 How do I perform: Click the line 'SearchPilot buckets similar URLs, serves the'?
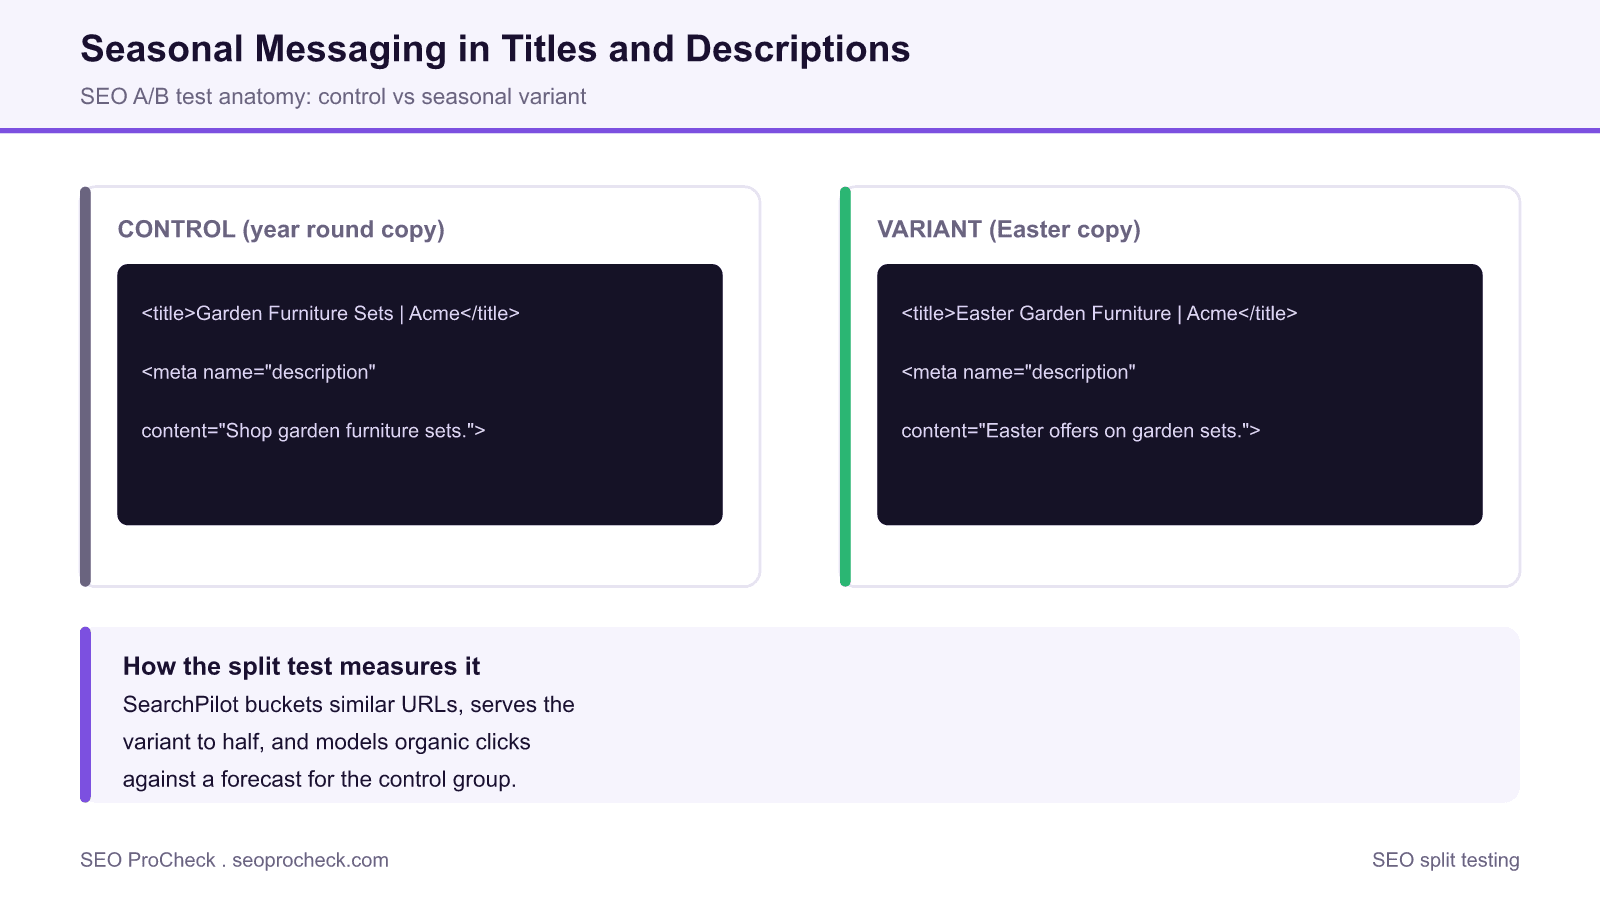click(x=348, y=704)
